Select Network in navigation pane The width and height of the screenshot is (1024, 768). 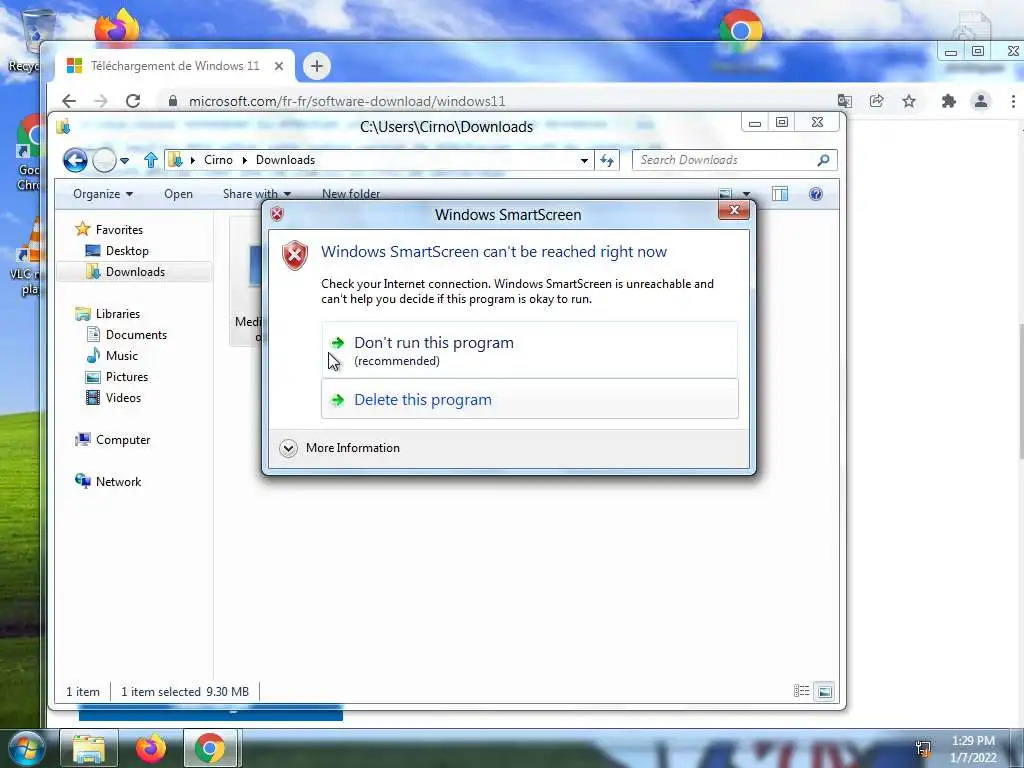[118, 481]
